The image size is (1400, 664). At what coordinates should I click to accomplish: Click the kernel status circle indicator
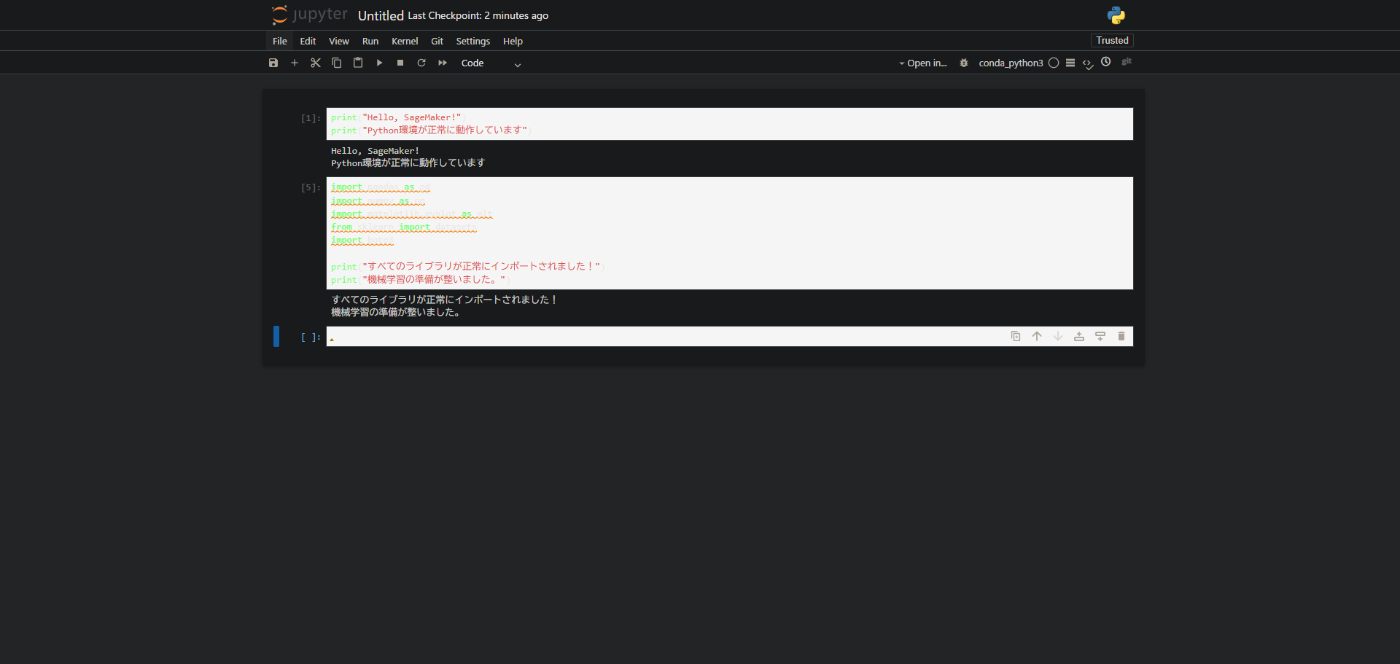tap(1054, 63)
